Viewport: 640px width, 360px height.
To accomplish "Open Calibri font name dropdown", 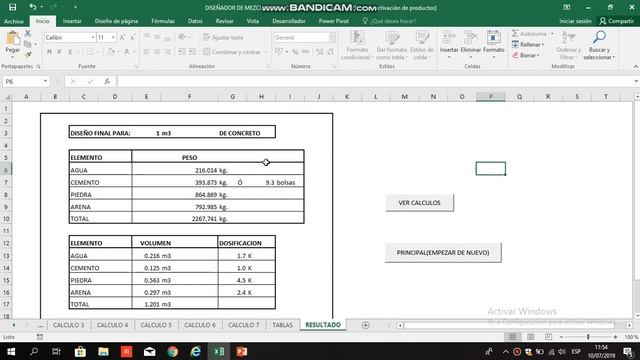I will click(x=93, y=38).
